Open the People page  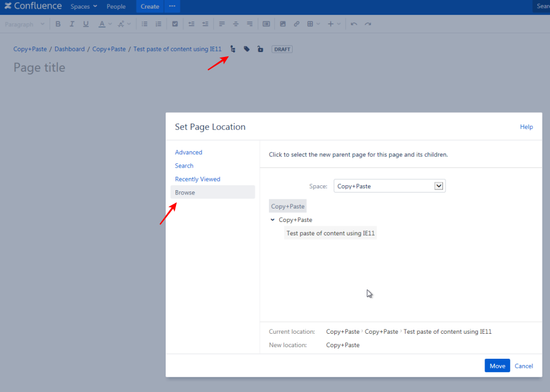click(116, 6)
